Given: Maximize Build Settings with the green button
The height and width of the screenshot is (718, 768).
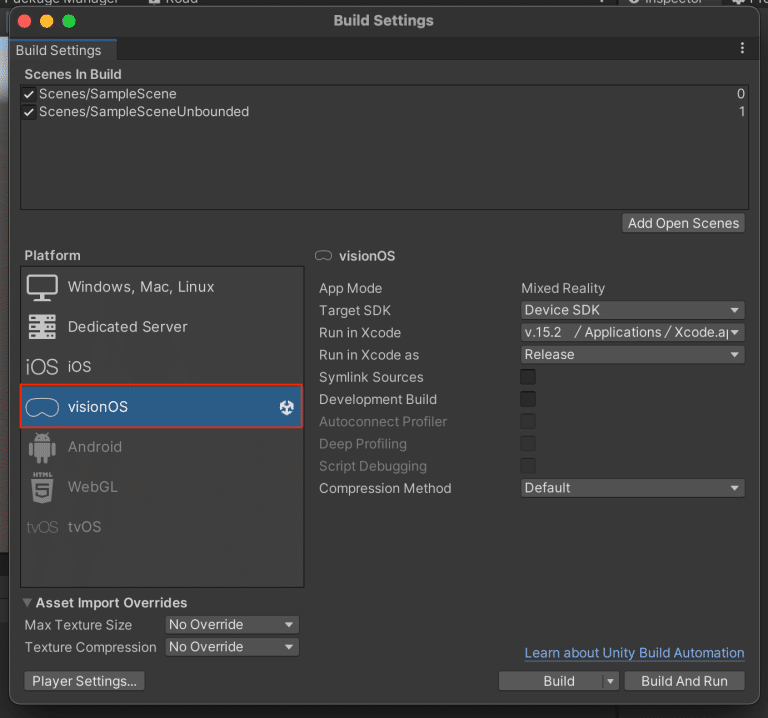Looking at the screenshot, I should (x=69, y=21).
